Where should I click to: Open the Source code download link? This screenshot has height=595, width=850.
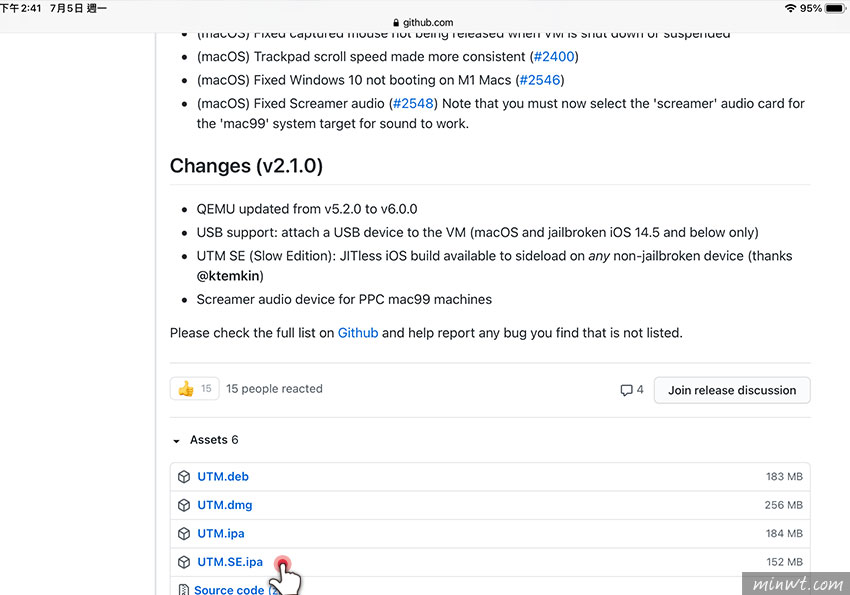(x=229, y=590)
